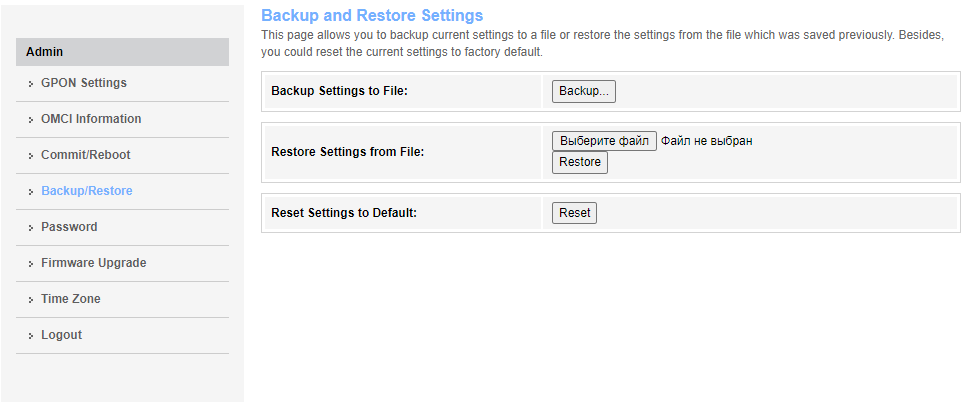This screenshot has height=406, width=969.
Task: Open the Commit/Reboot menu page
Action: pos(85,155)
